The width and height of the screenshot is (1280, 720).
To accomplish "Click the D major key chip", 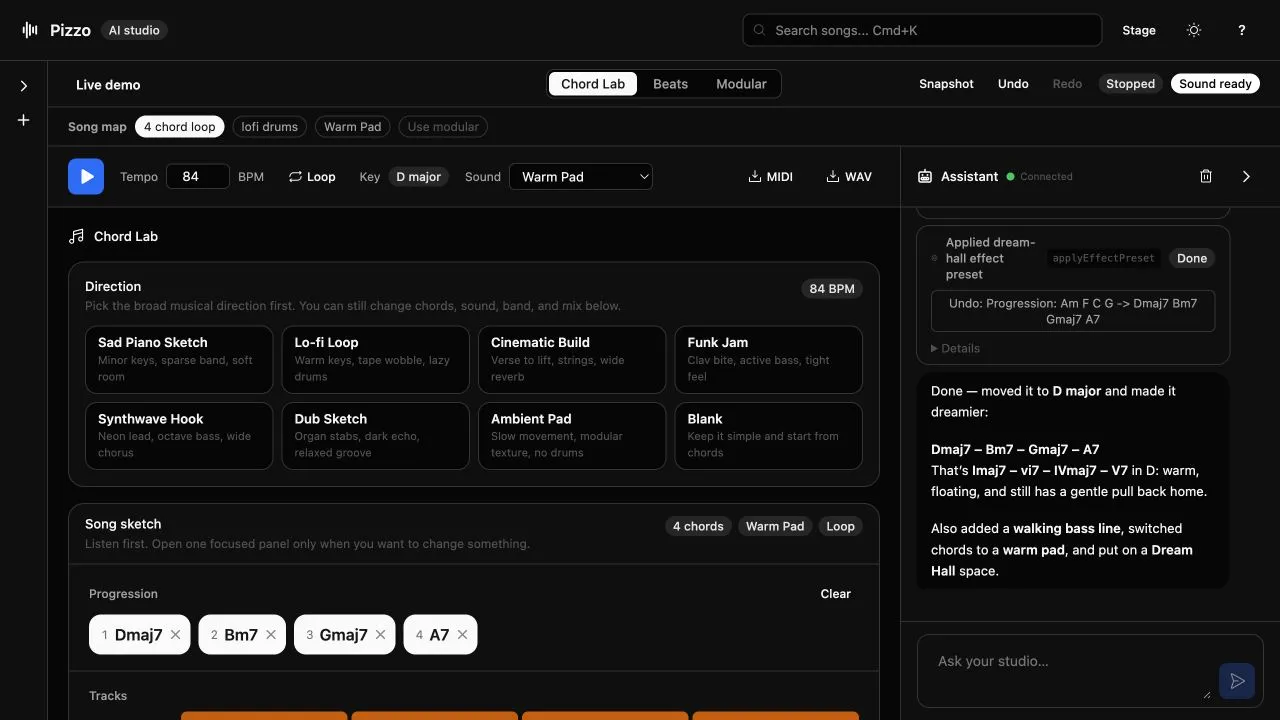I will (x=418, y=177).
